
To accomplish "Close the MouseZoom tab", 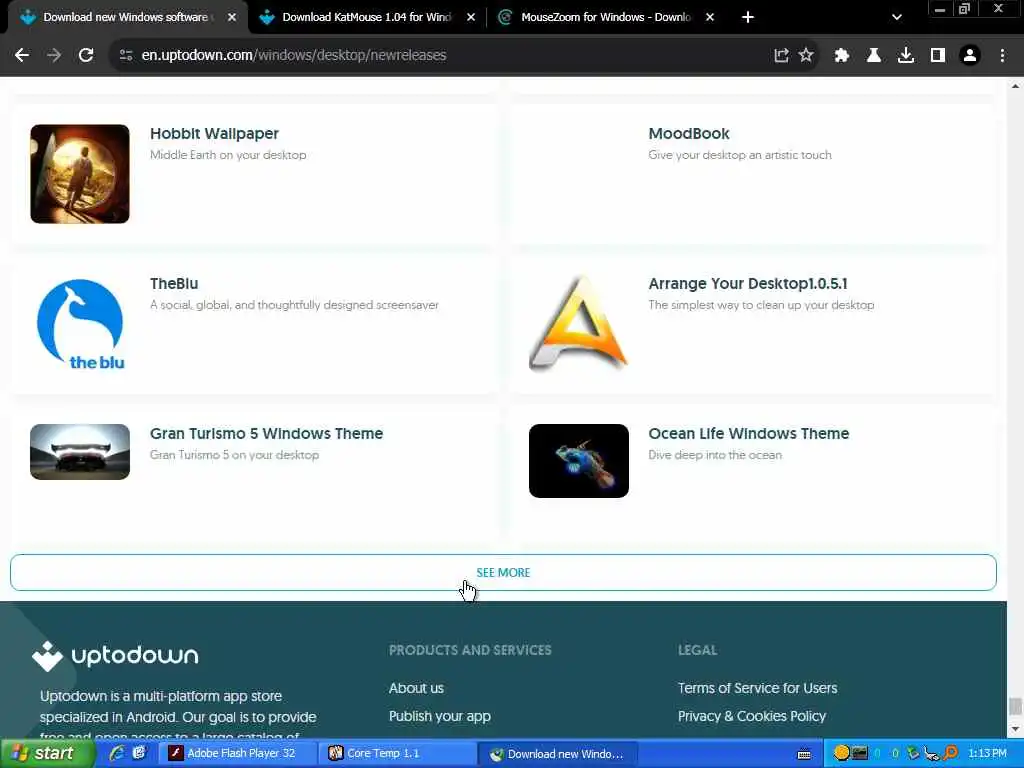I will pos(710,18).
